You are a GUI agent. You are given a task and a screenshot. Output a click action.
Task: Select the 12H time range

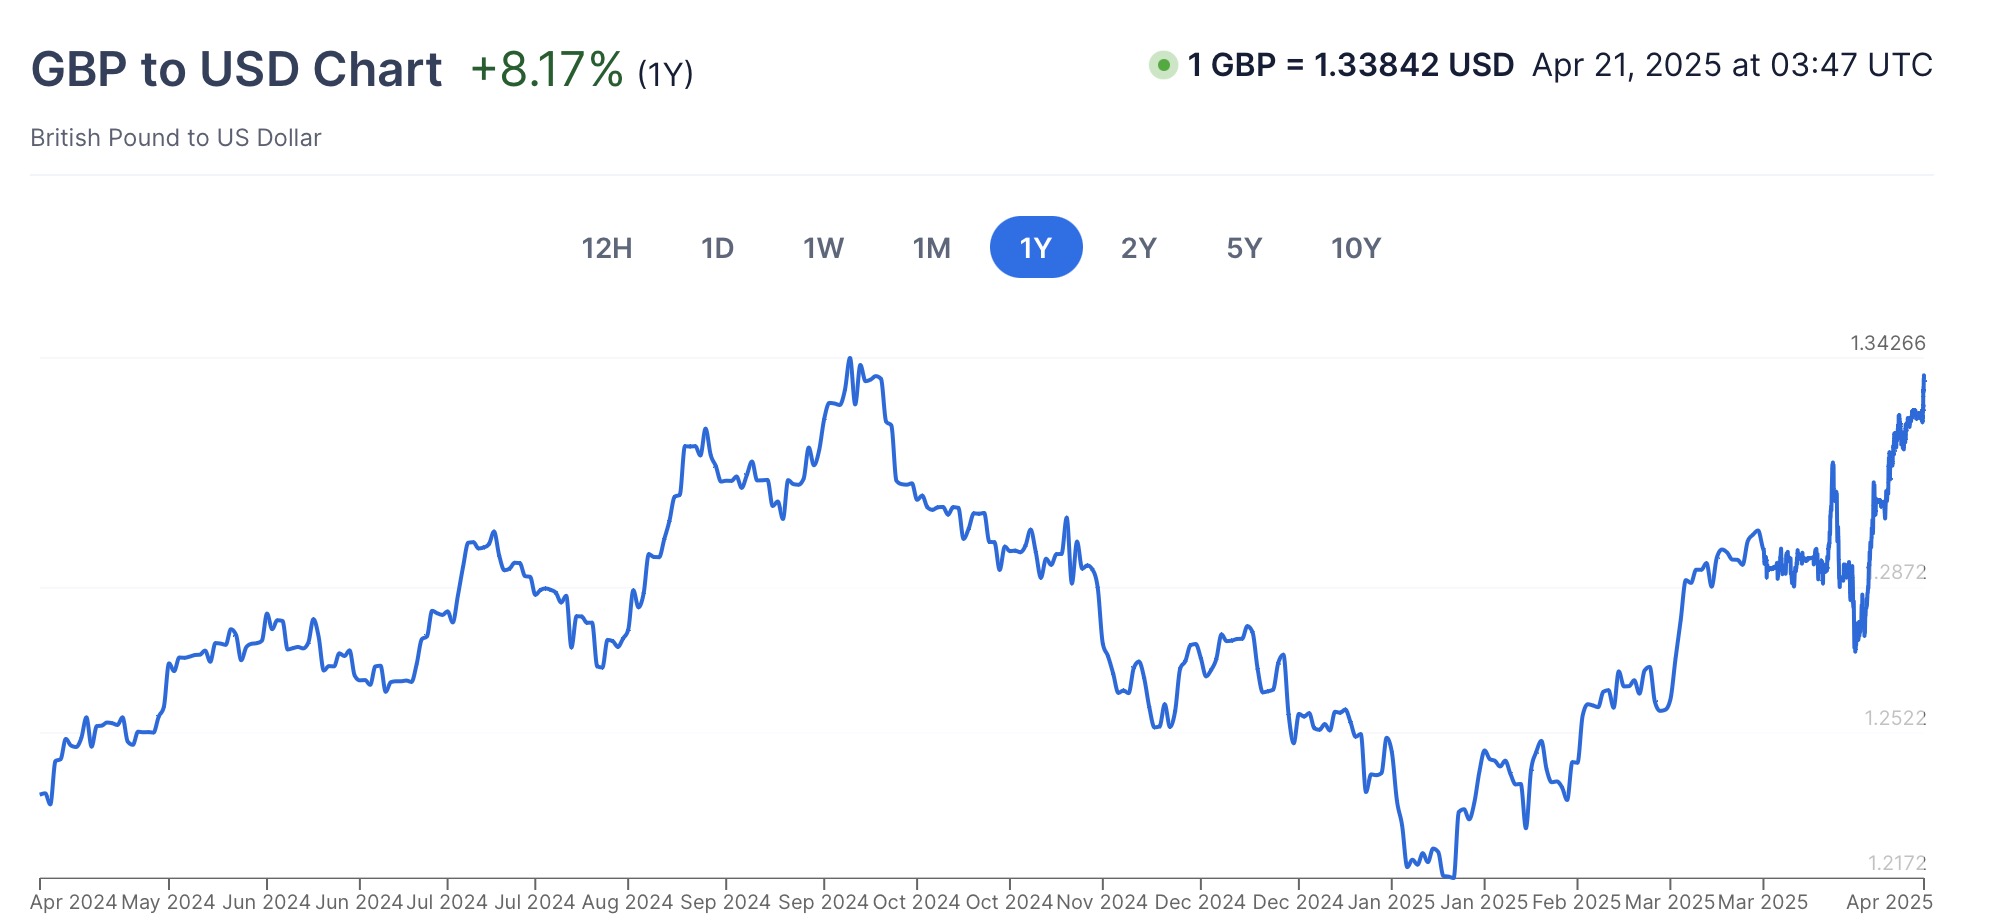point(607,248)
